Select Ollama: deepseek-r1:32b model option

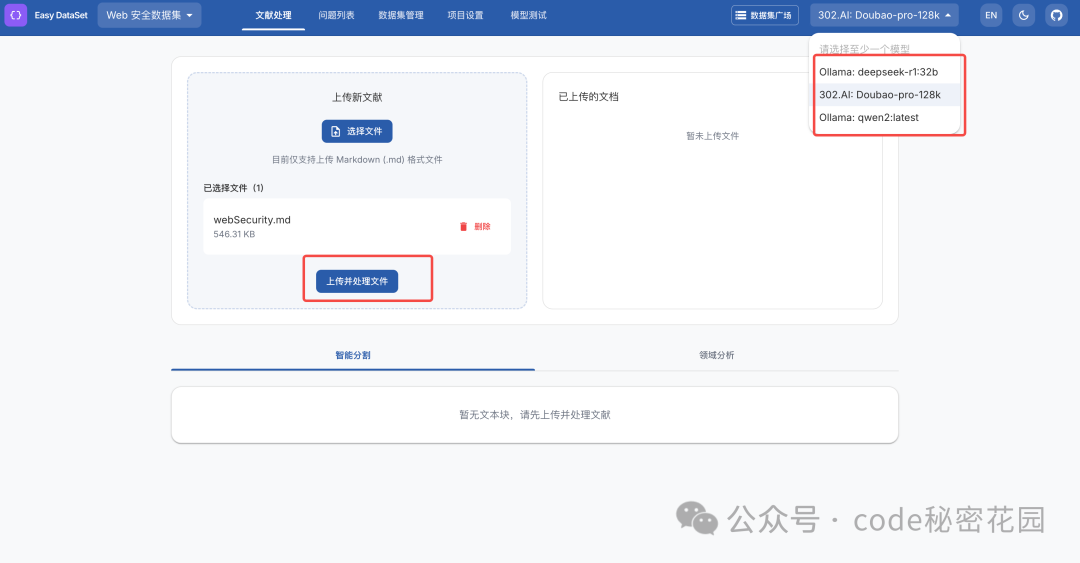885,72
